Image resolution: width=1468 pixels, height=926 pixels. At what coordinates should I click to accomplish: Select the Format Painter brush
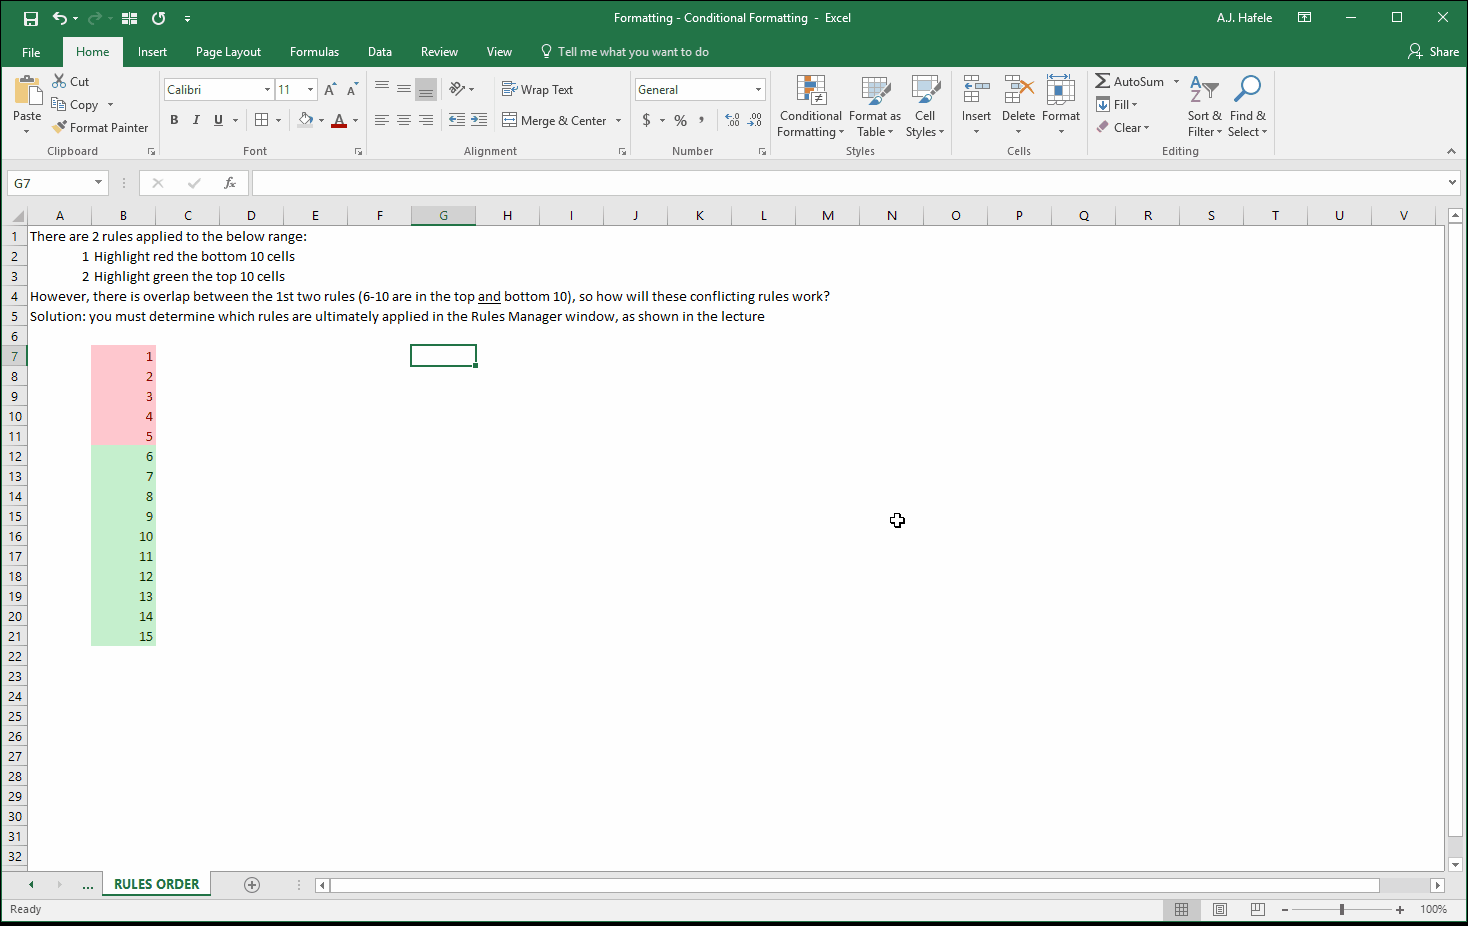pos(60,127)
